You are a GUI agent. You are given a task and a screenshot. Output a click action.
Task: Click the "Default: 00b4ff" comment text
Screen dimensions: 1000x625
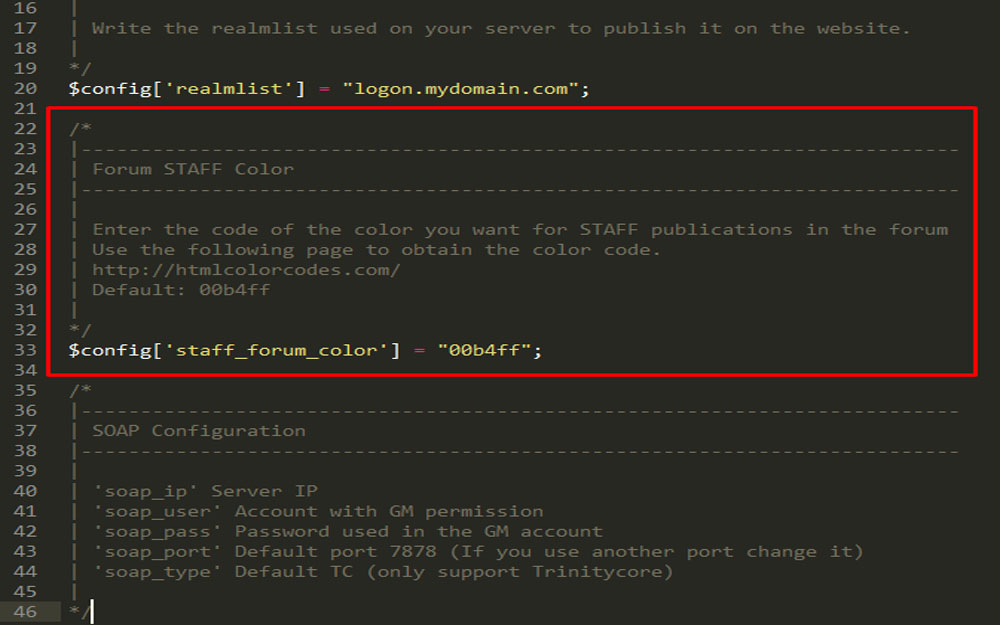181,290
